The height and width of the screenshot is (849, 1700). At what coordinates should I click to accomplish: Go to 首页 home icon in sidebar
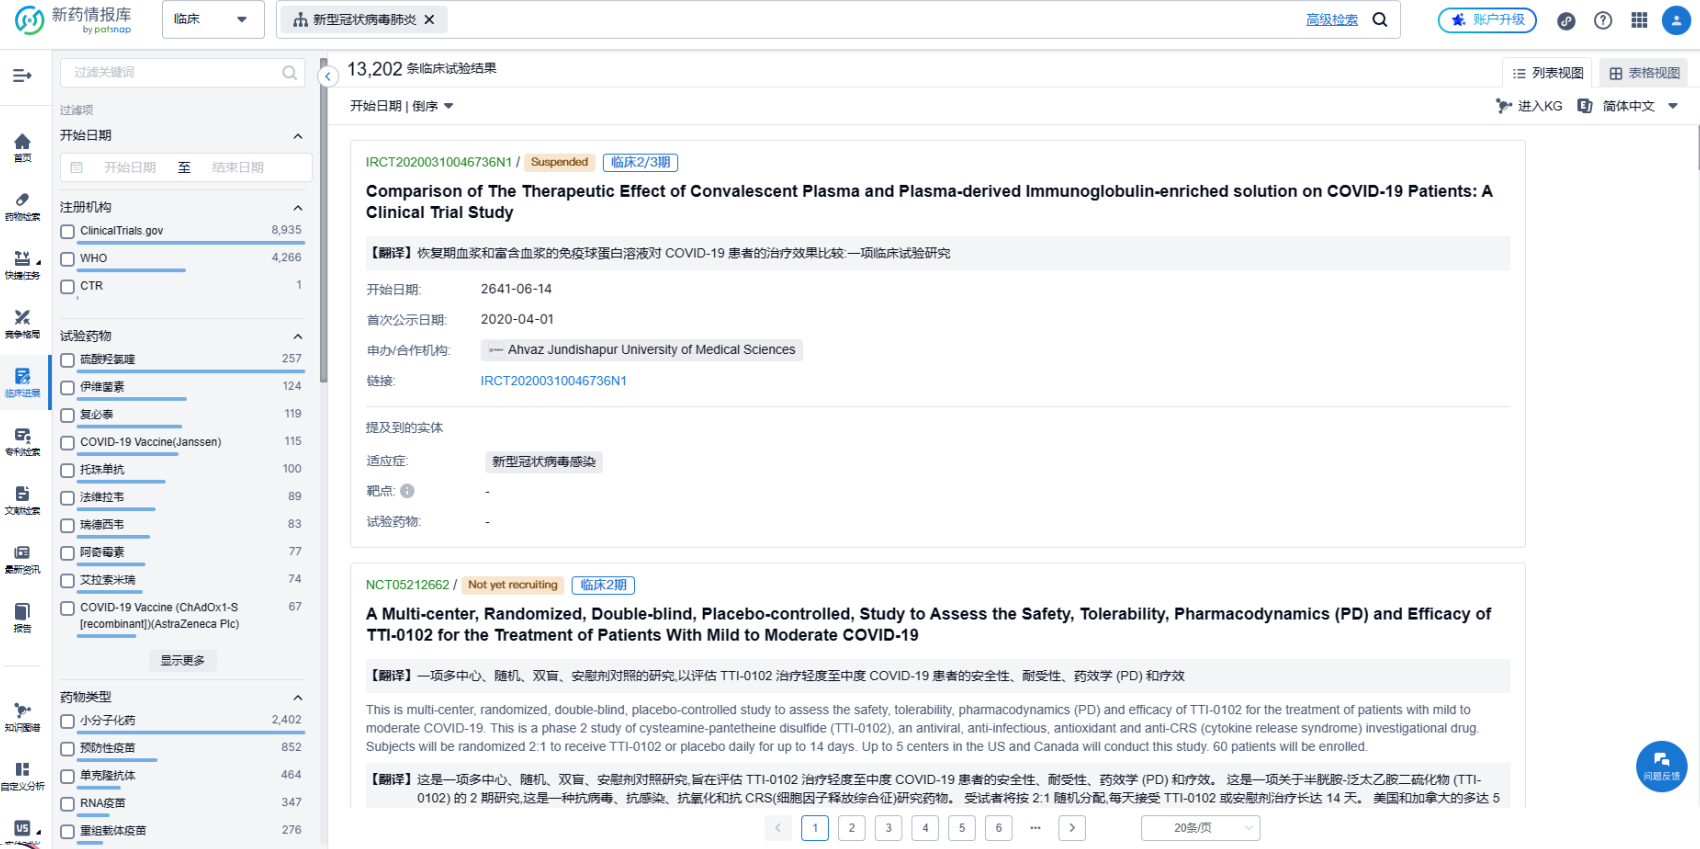(x=22, y=147)
